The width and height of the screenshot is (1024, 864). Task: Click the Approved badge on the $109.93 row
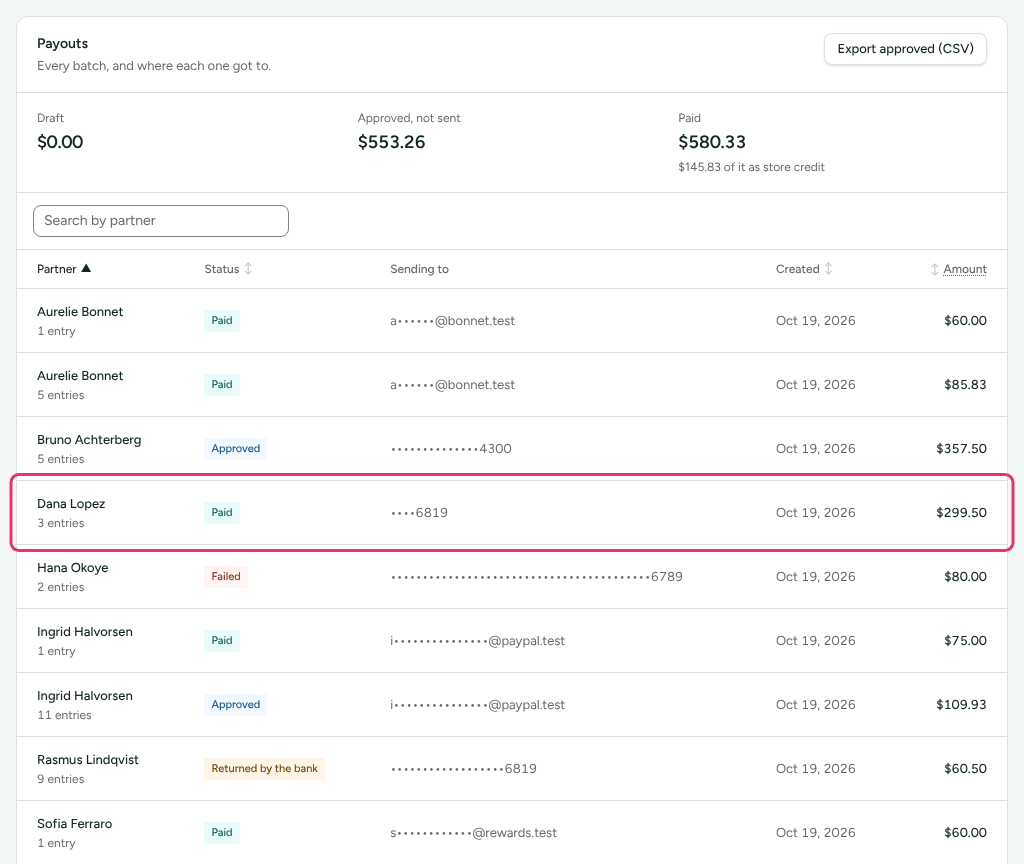tap(235, 705)
